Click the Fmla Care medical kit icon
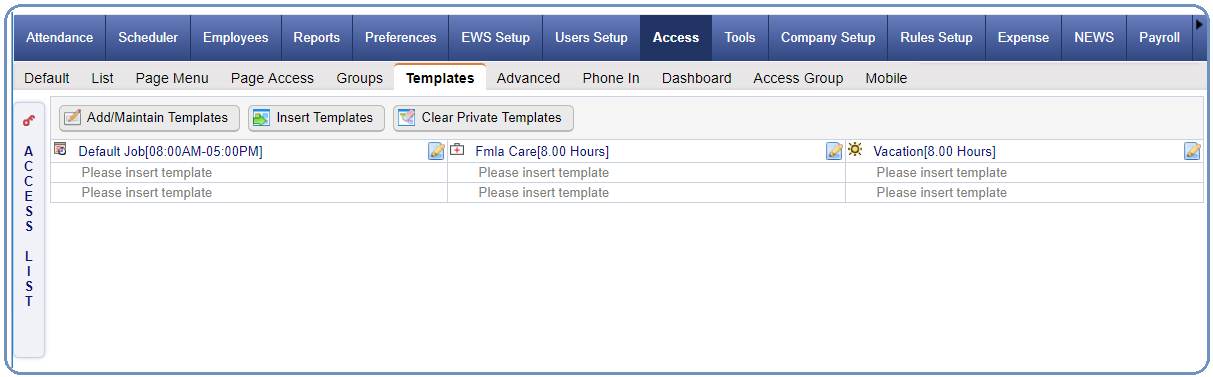The image size is (1213, 377). point(457,150)
